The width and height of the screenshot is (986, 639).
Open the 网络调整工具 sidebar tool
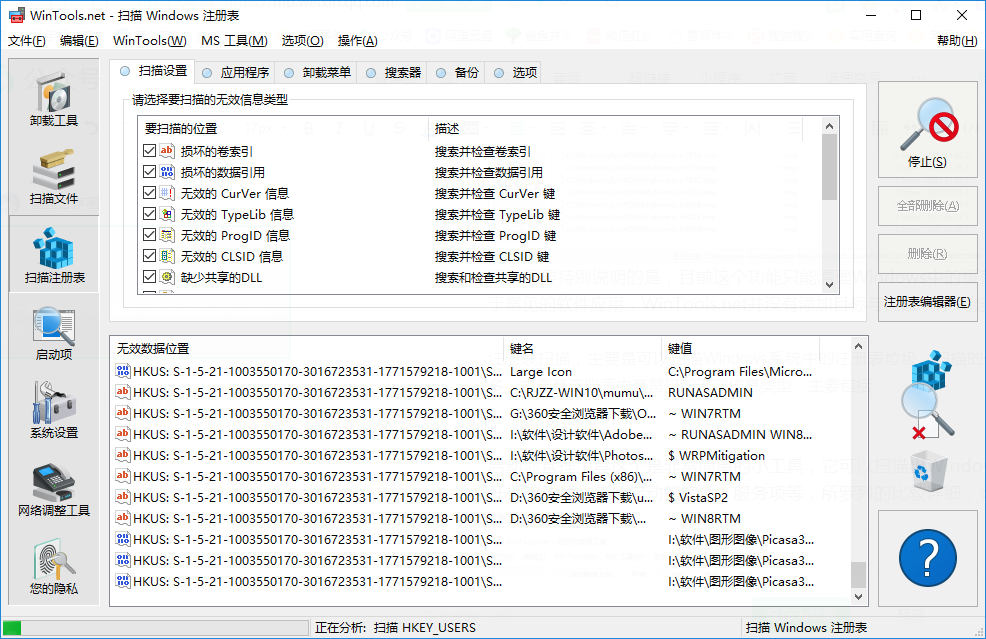click(54, 489)
